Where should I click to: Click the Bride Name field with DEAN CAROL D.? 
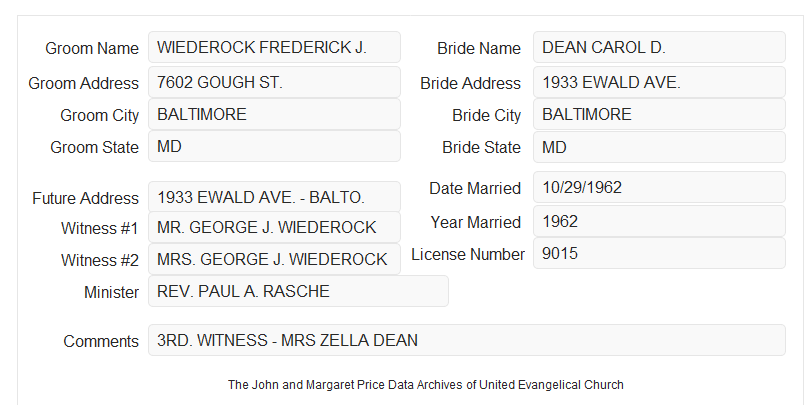659,47
